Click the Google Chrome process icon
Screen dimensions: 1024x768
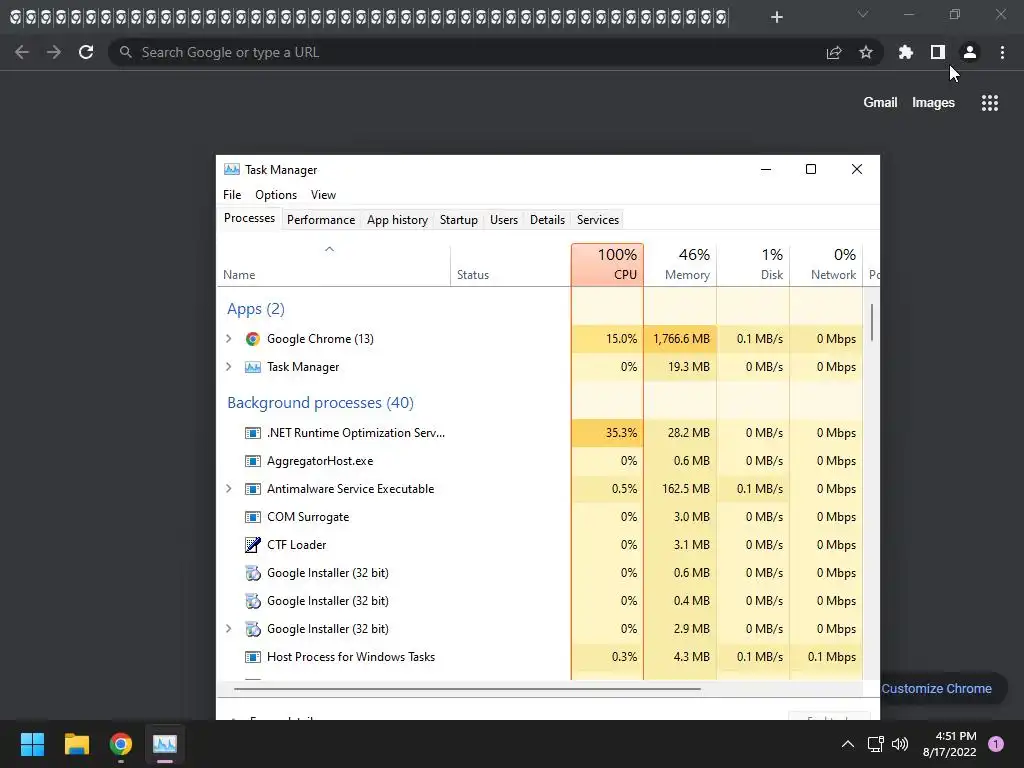[x=253, y=339]
